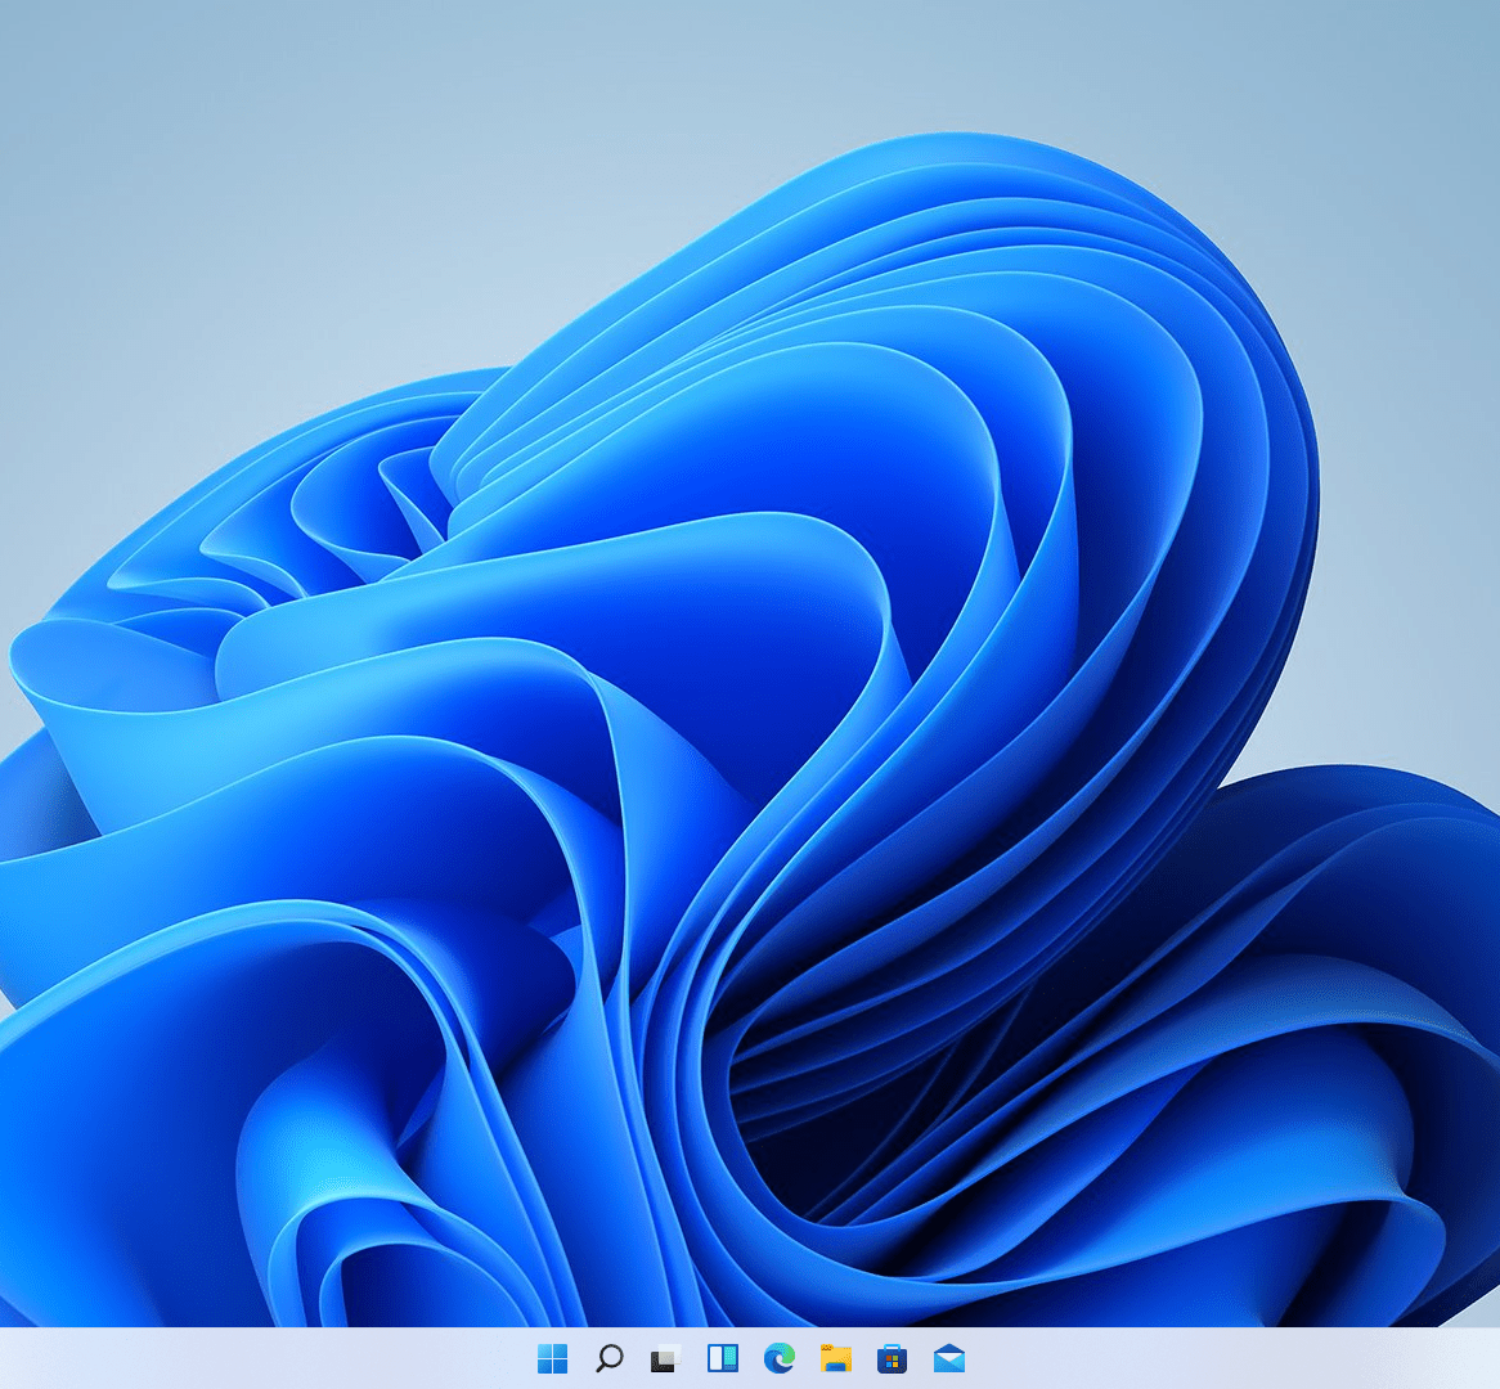Open the Mail app
Image resolution: width=1500 pixels, height=1389 pixels.
point(949,1358)
